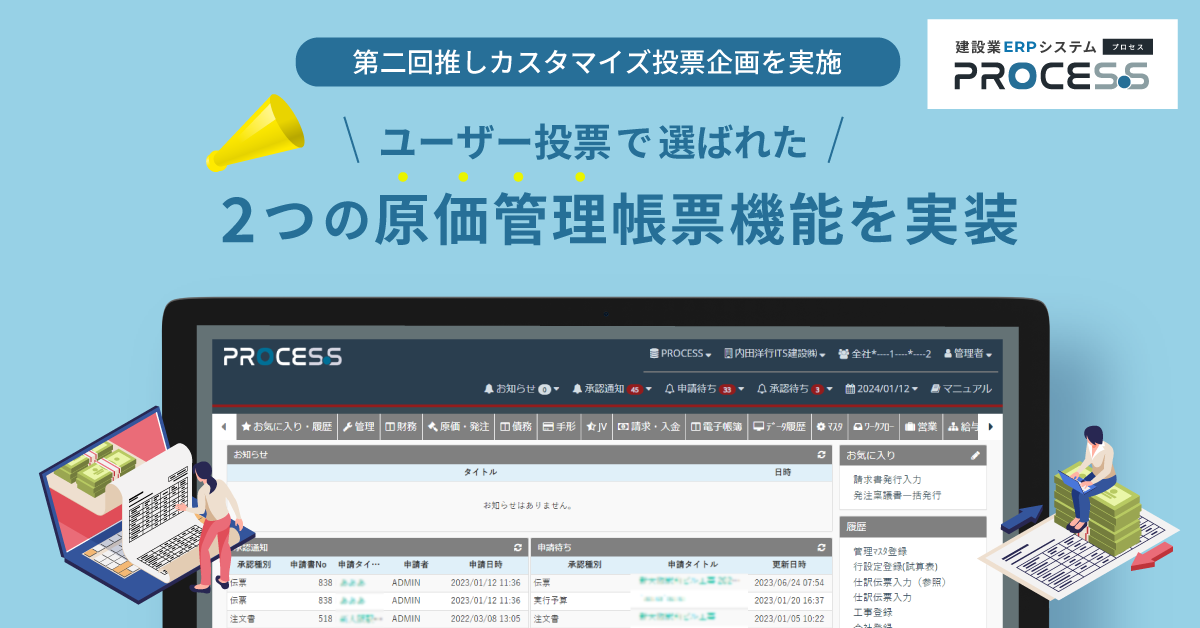The width and height of the screenshot is (1200, 628).
Task: Select the 2023/01/05 10:22 注文書 row
Action: pos(681,619)
